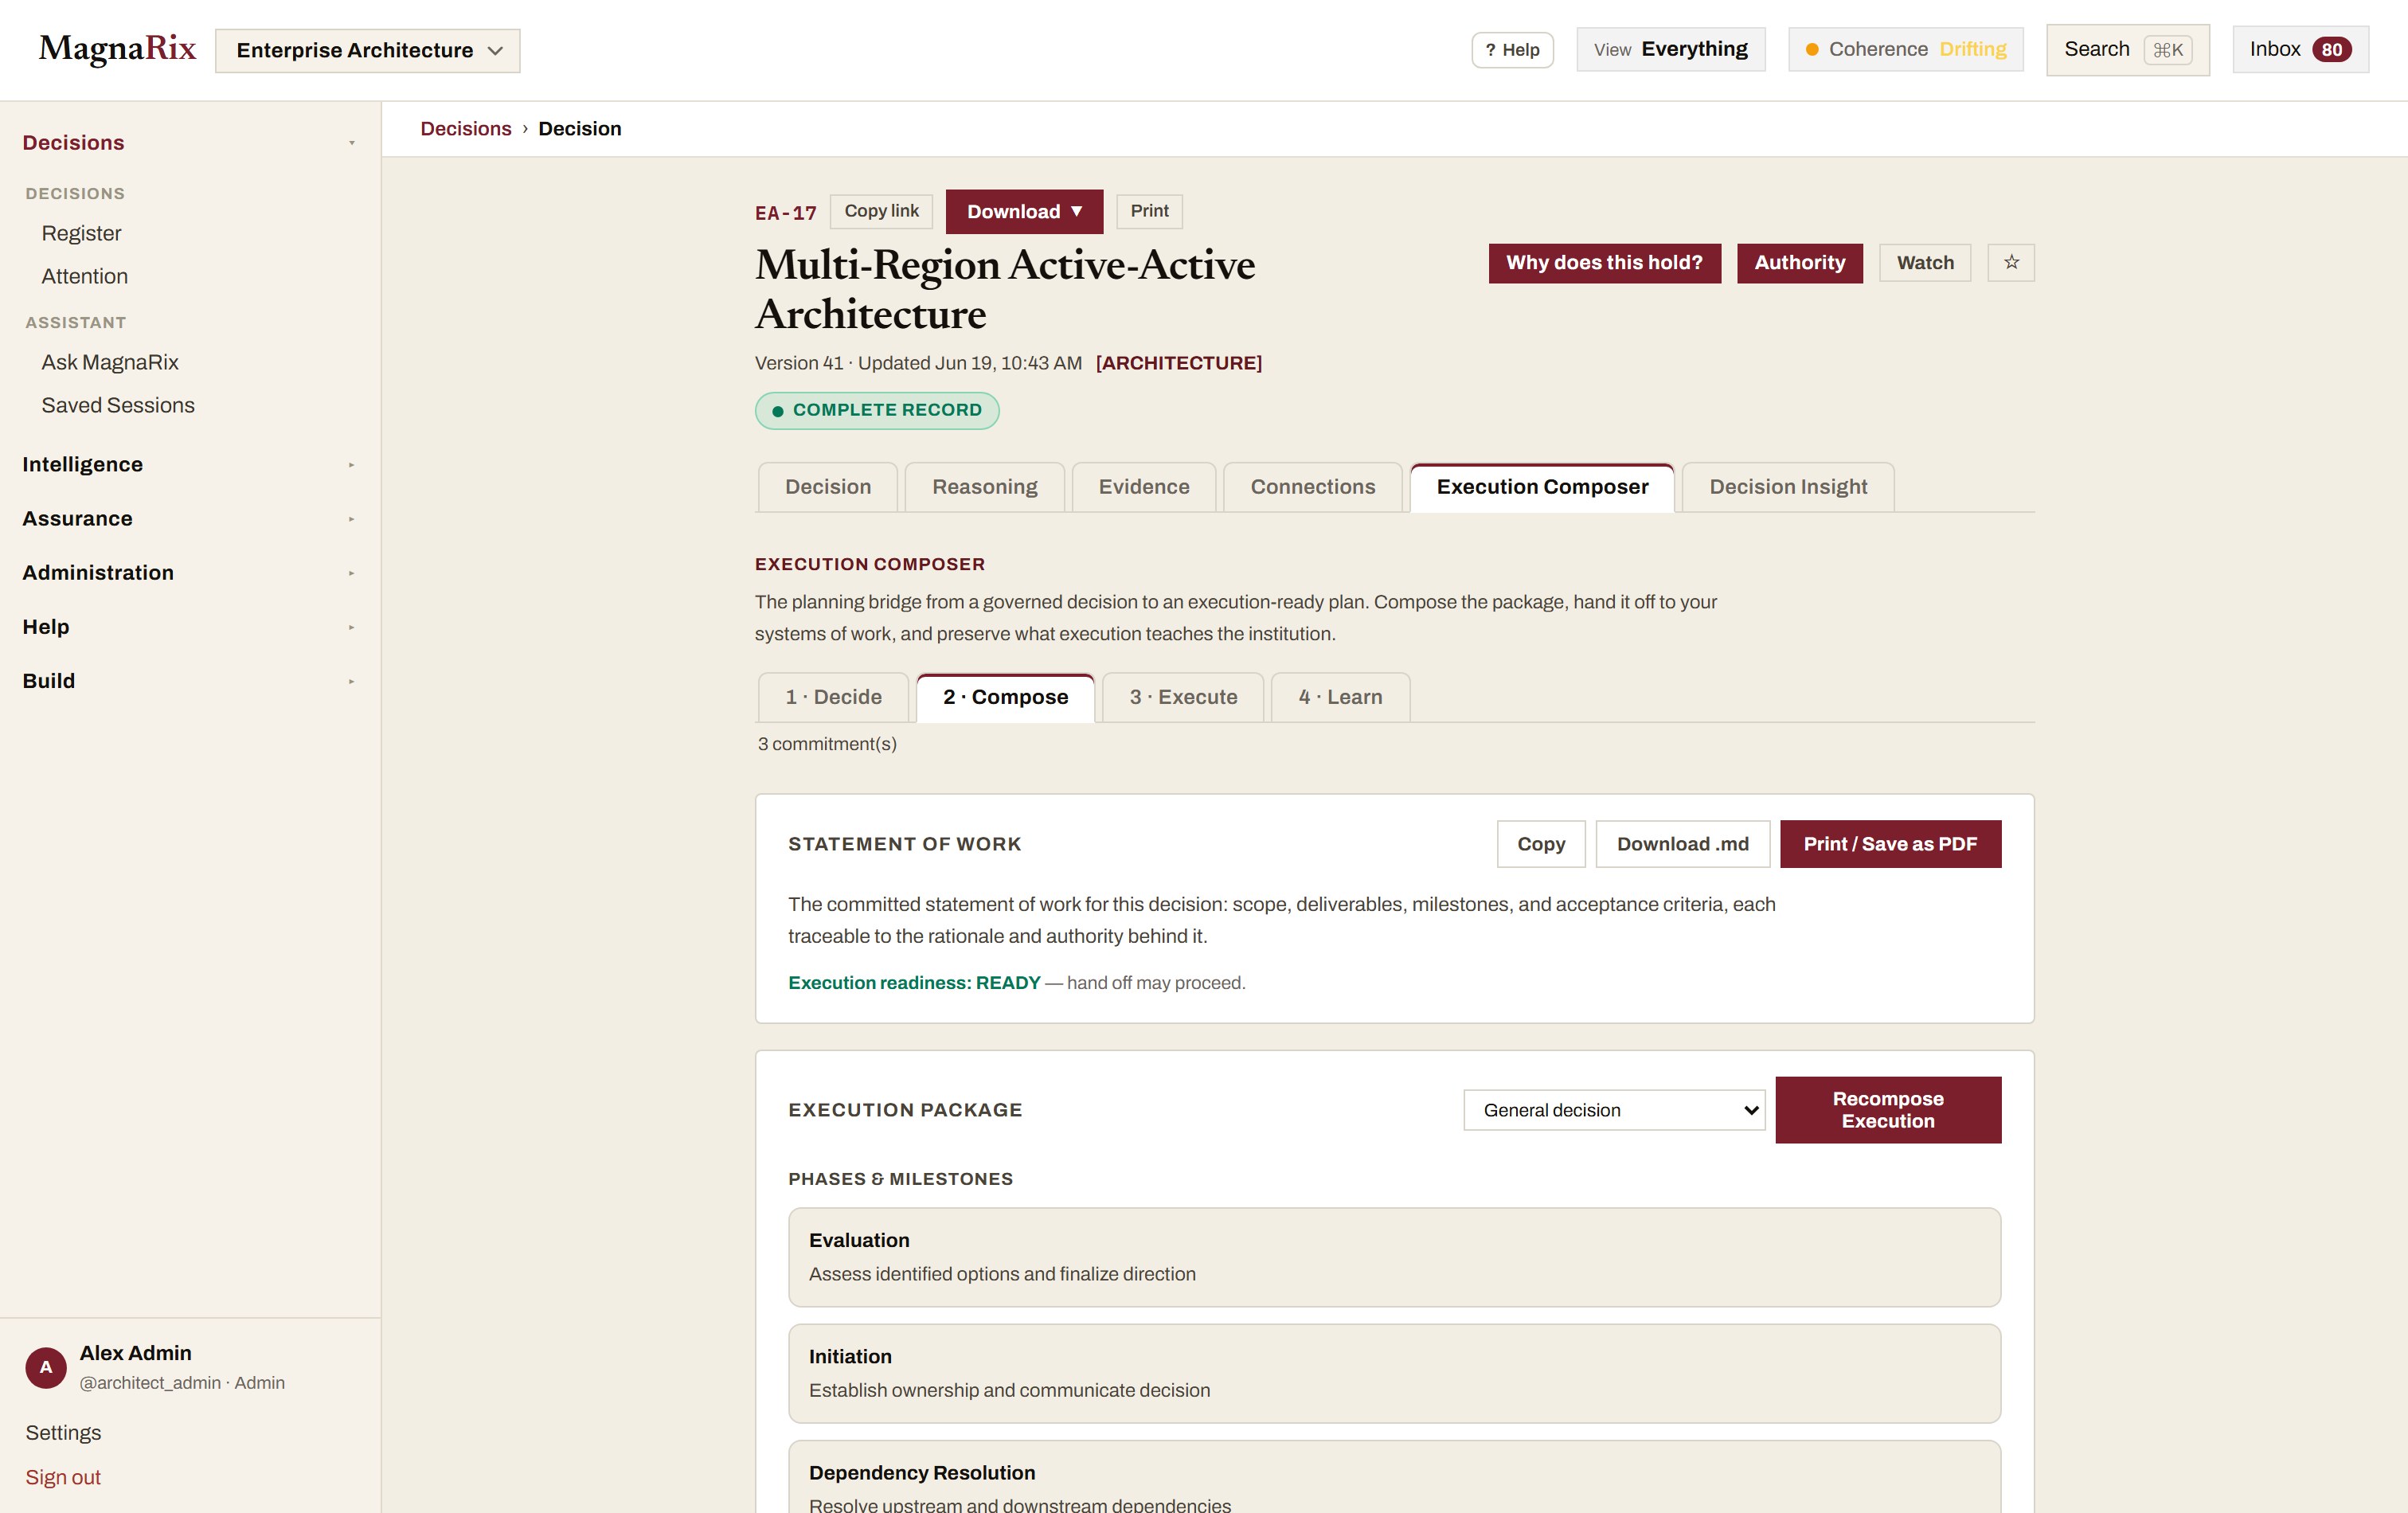This screenshot has width=2408, height=1513.
Task: Expand the Intelligence sidebar section
Action: 190,464
